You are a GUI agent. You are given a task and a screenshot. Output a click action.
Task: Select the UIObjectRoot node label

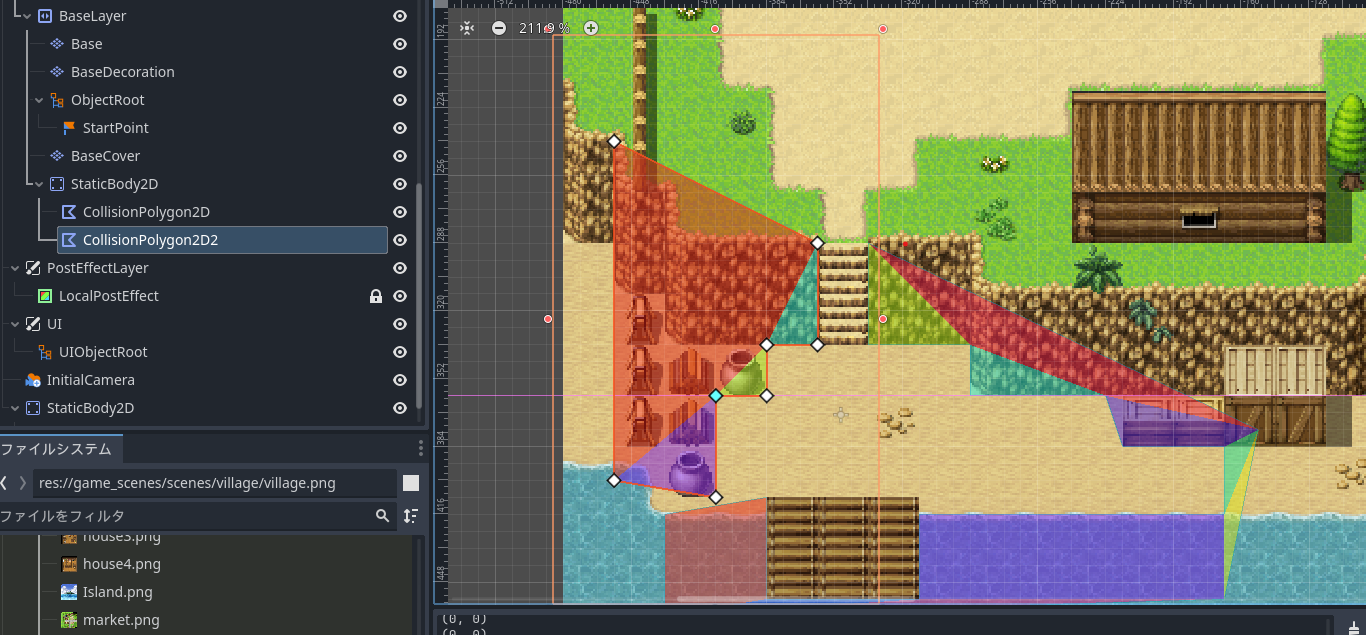tap(103, 352)
